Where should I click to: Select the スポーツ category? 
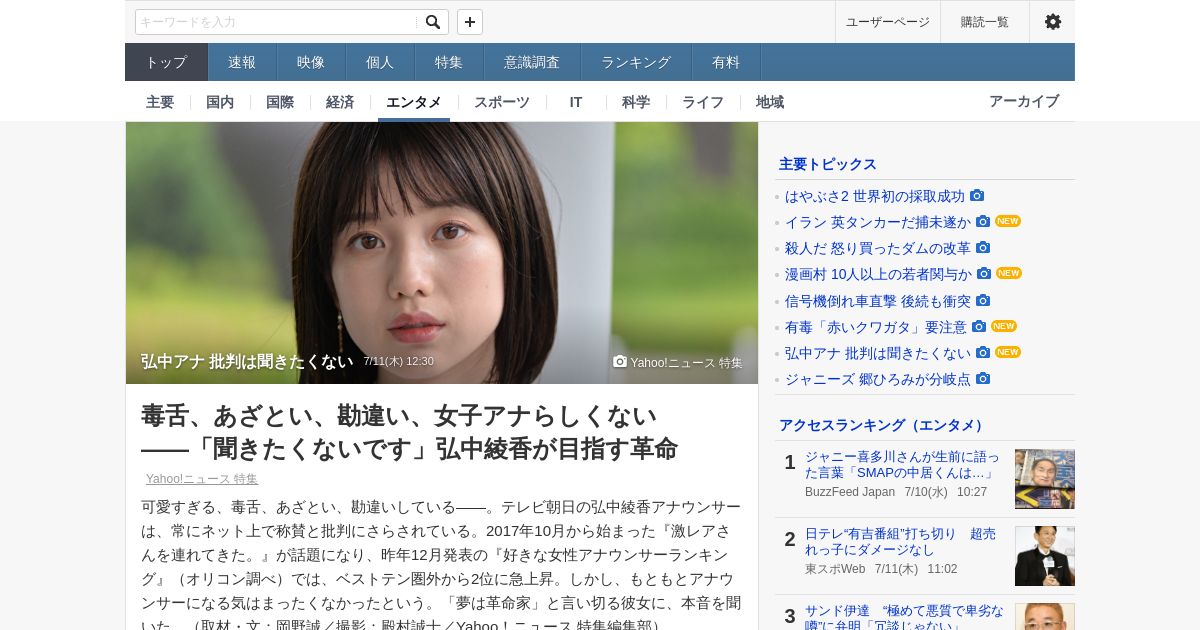pyautogui.click(x=502, y=102)
